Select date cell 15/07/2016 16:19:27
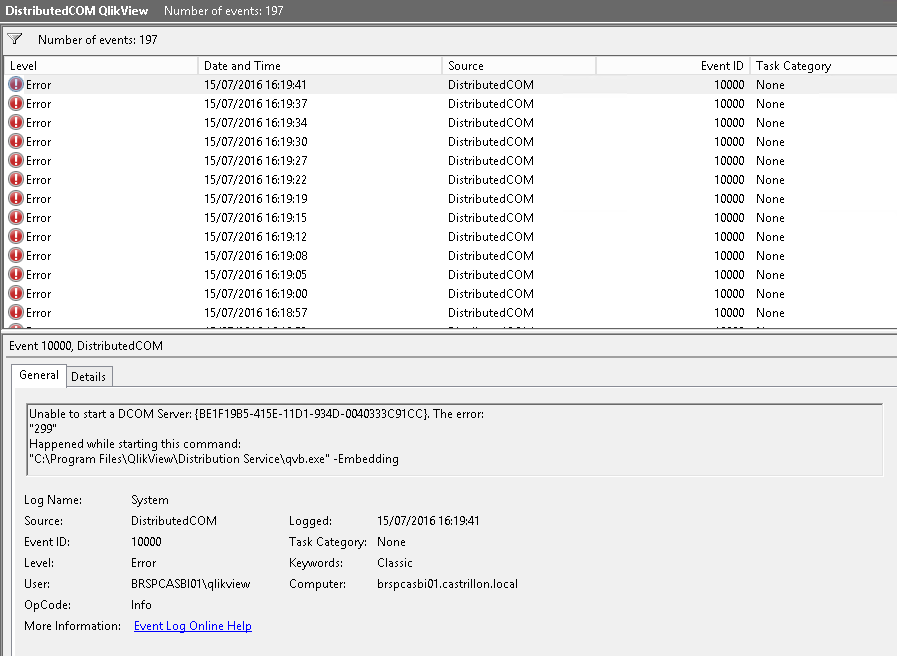The width and height of the screenshot is (897, 656). [x=255, y=160]
